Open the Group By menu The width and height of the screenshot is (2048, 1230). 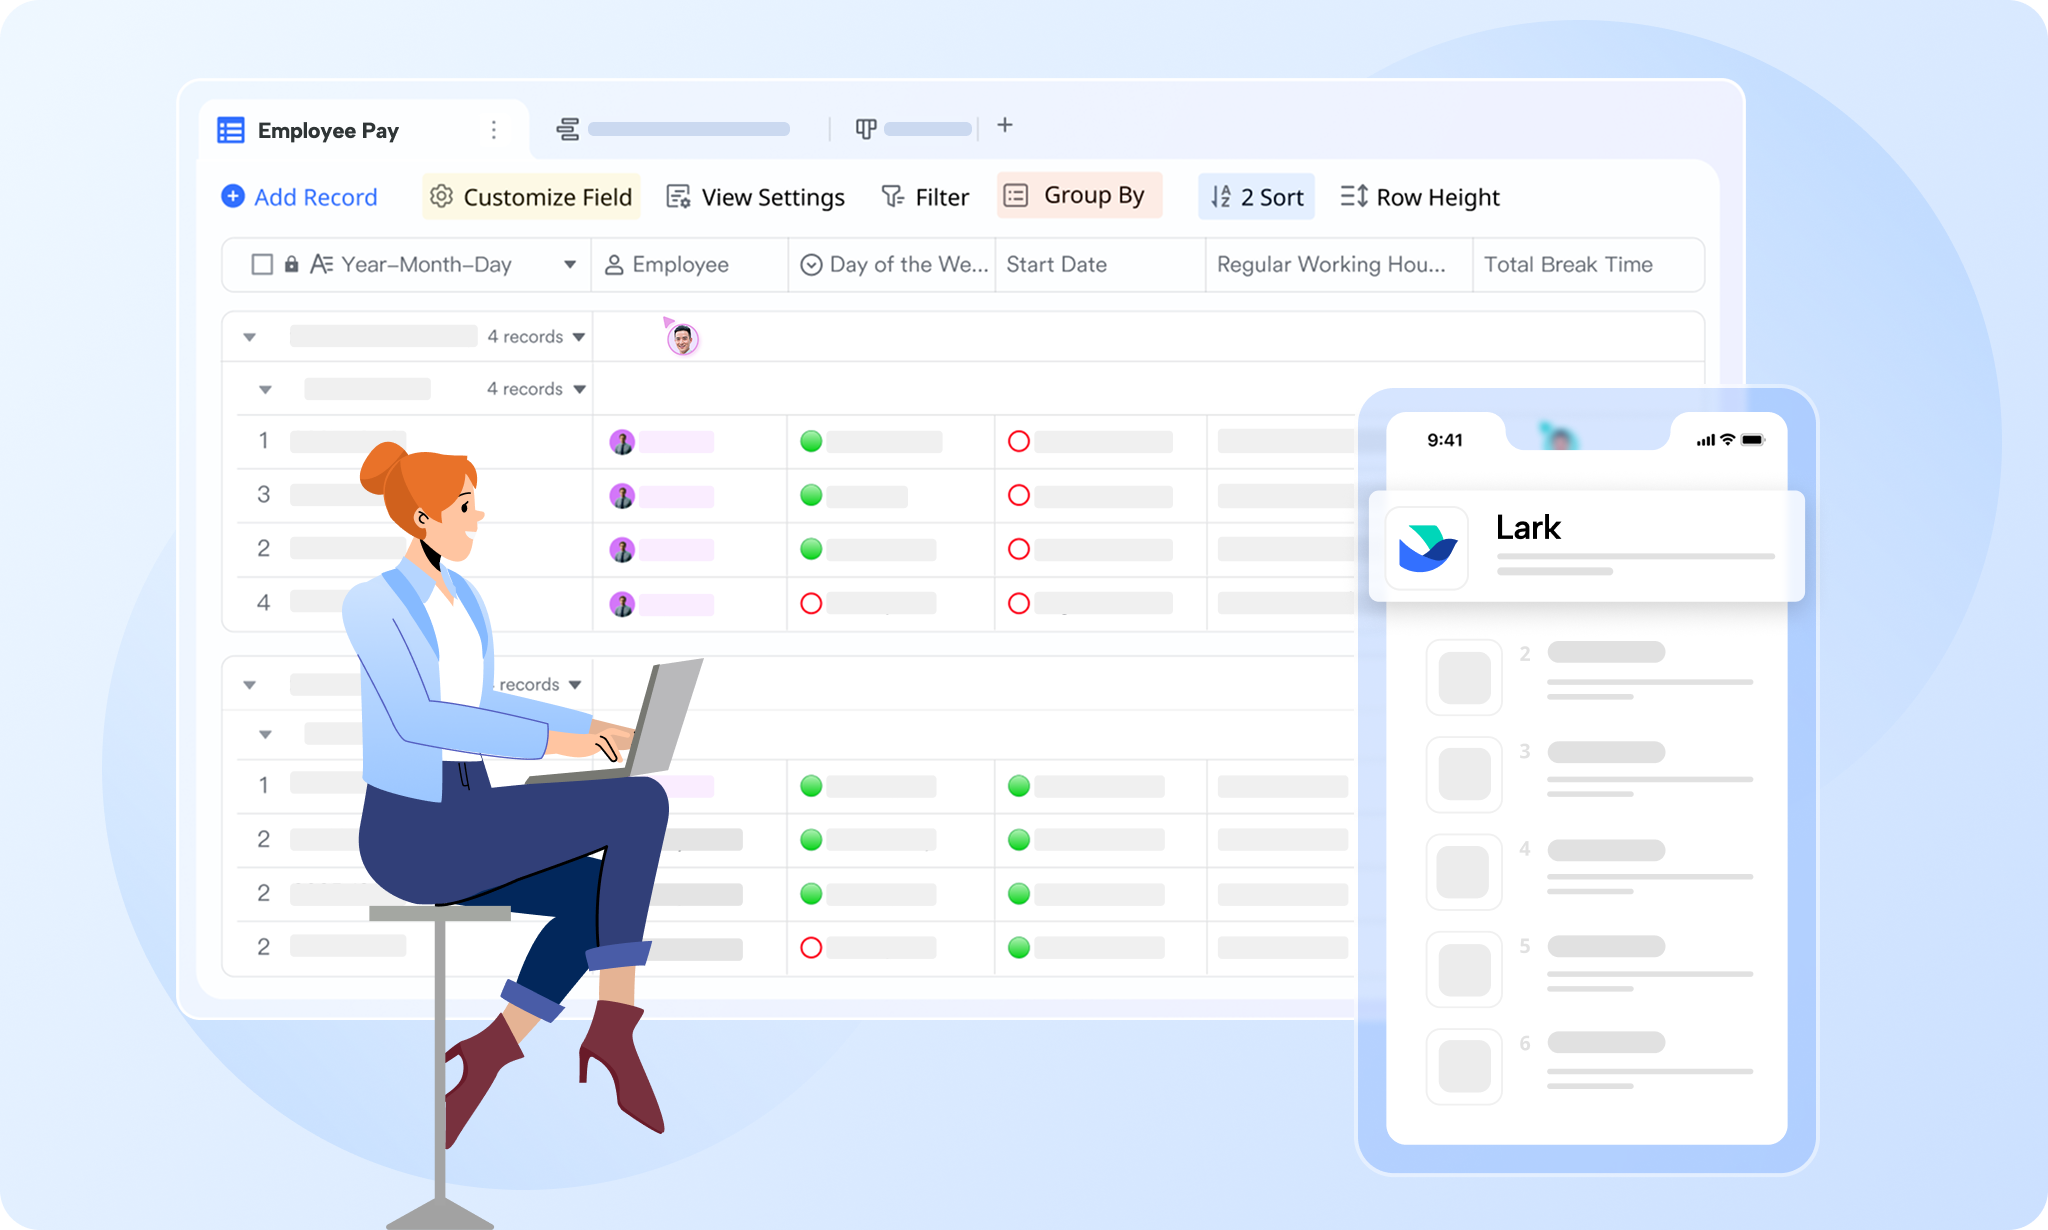click(1079, 195)
